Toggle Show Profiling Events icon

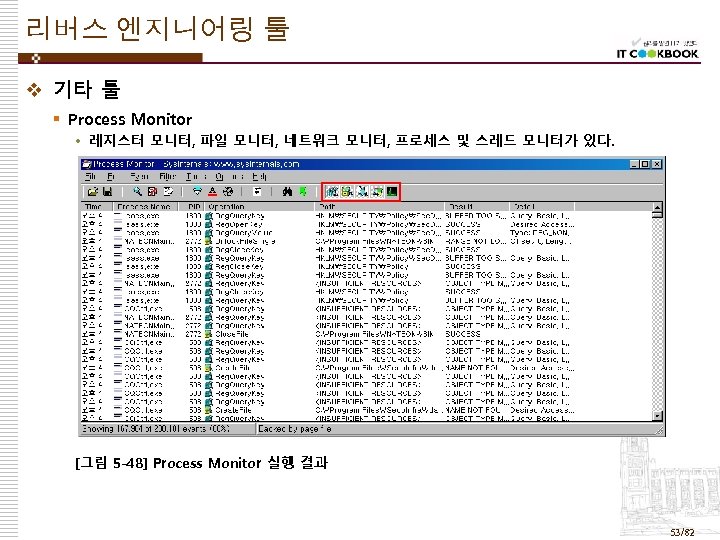[x=392, y=191]
